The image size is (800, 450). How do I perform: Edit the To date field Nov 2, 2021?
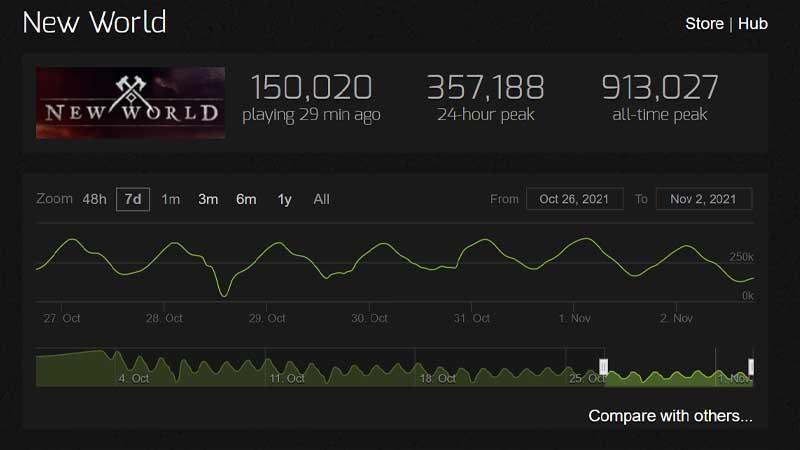[x=704, y=199]
